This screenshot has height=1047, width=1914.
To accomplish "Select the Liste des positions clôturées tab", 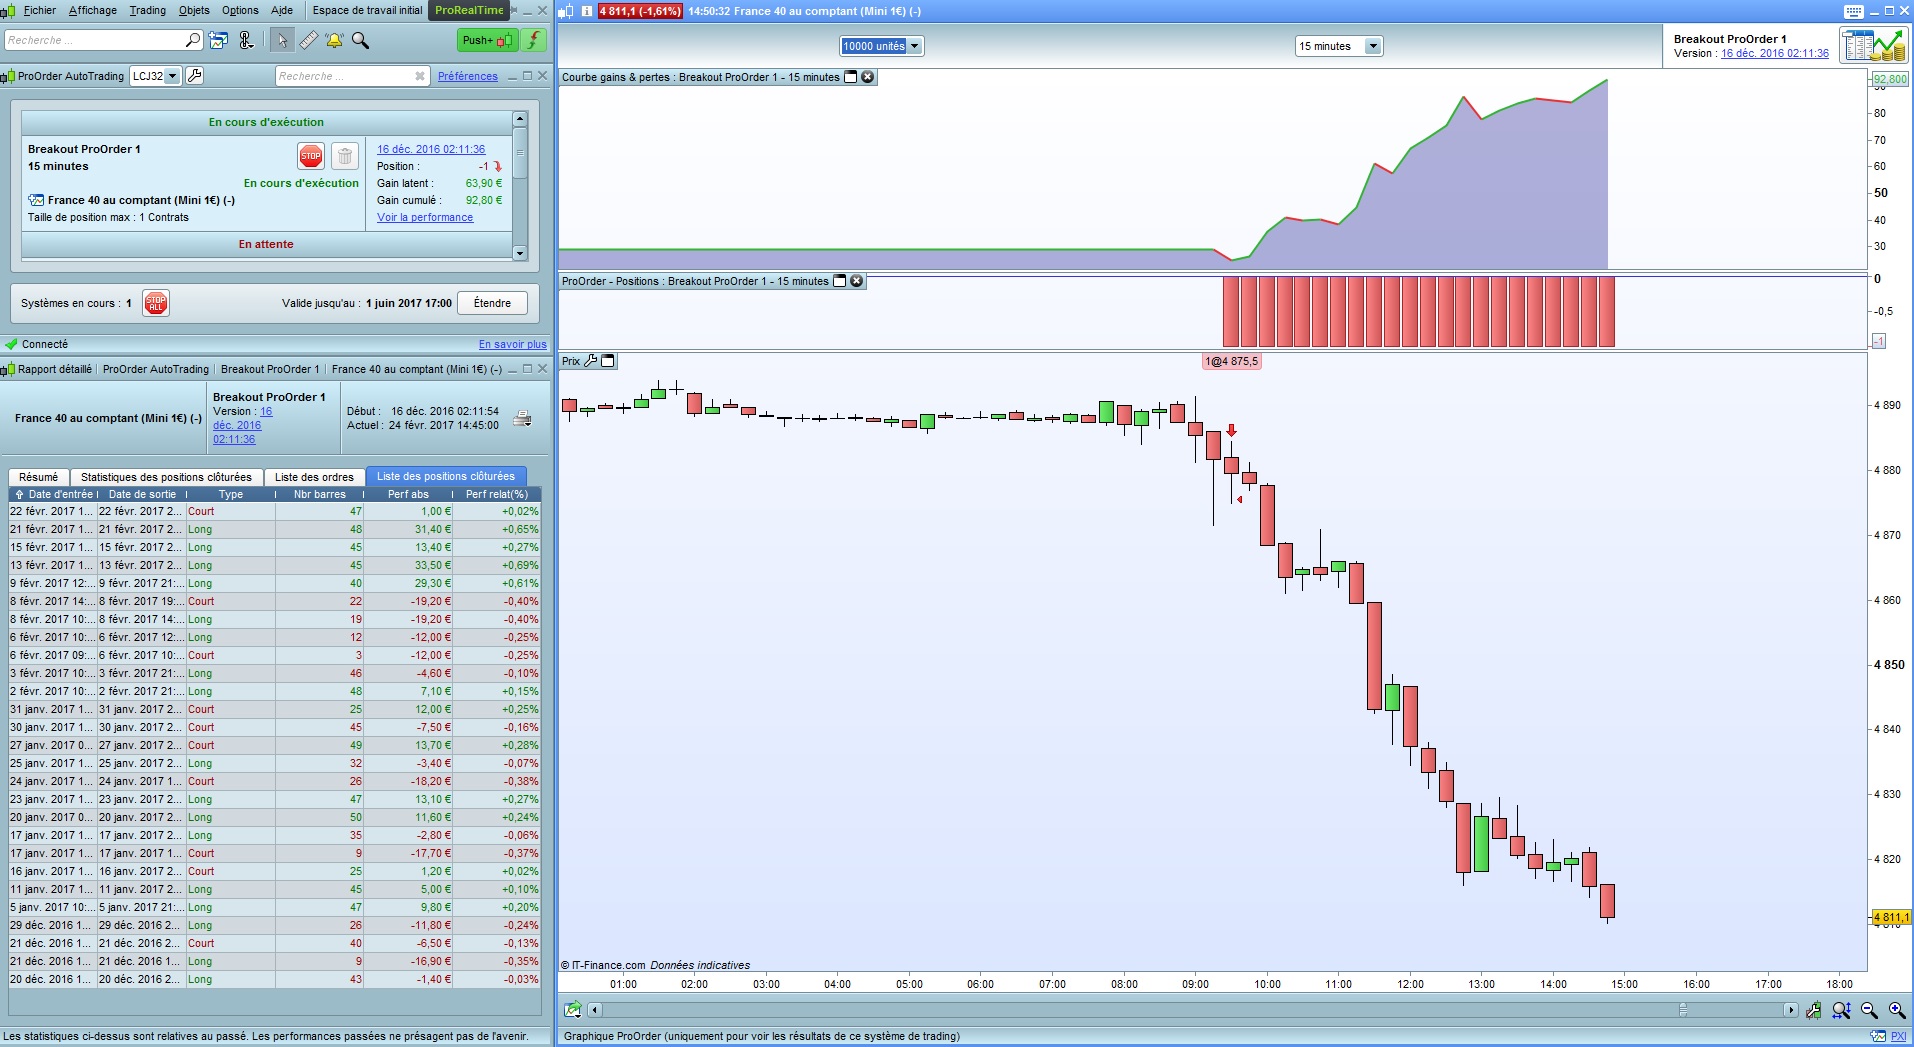I will pyautogui.click(x=446, y=476).
